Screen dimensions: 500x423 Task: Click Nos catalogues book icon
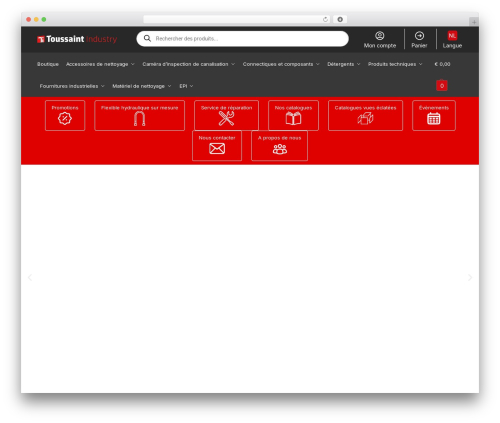coord(293,118)
